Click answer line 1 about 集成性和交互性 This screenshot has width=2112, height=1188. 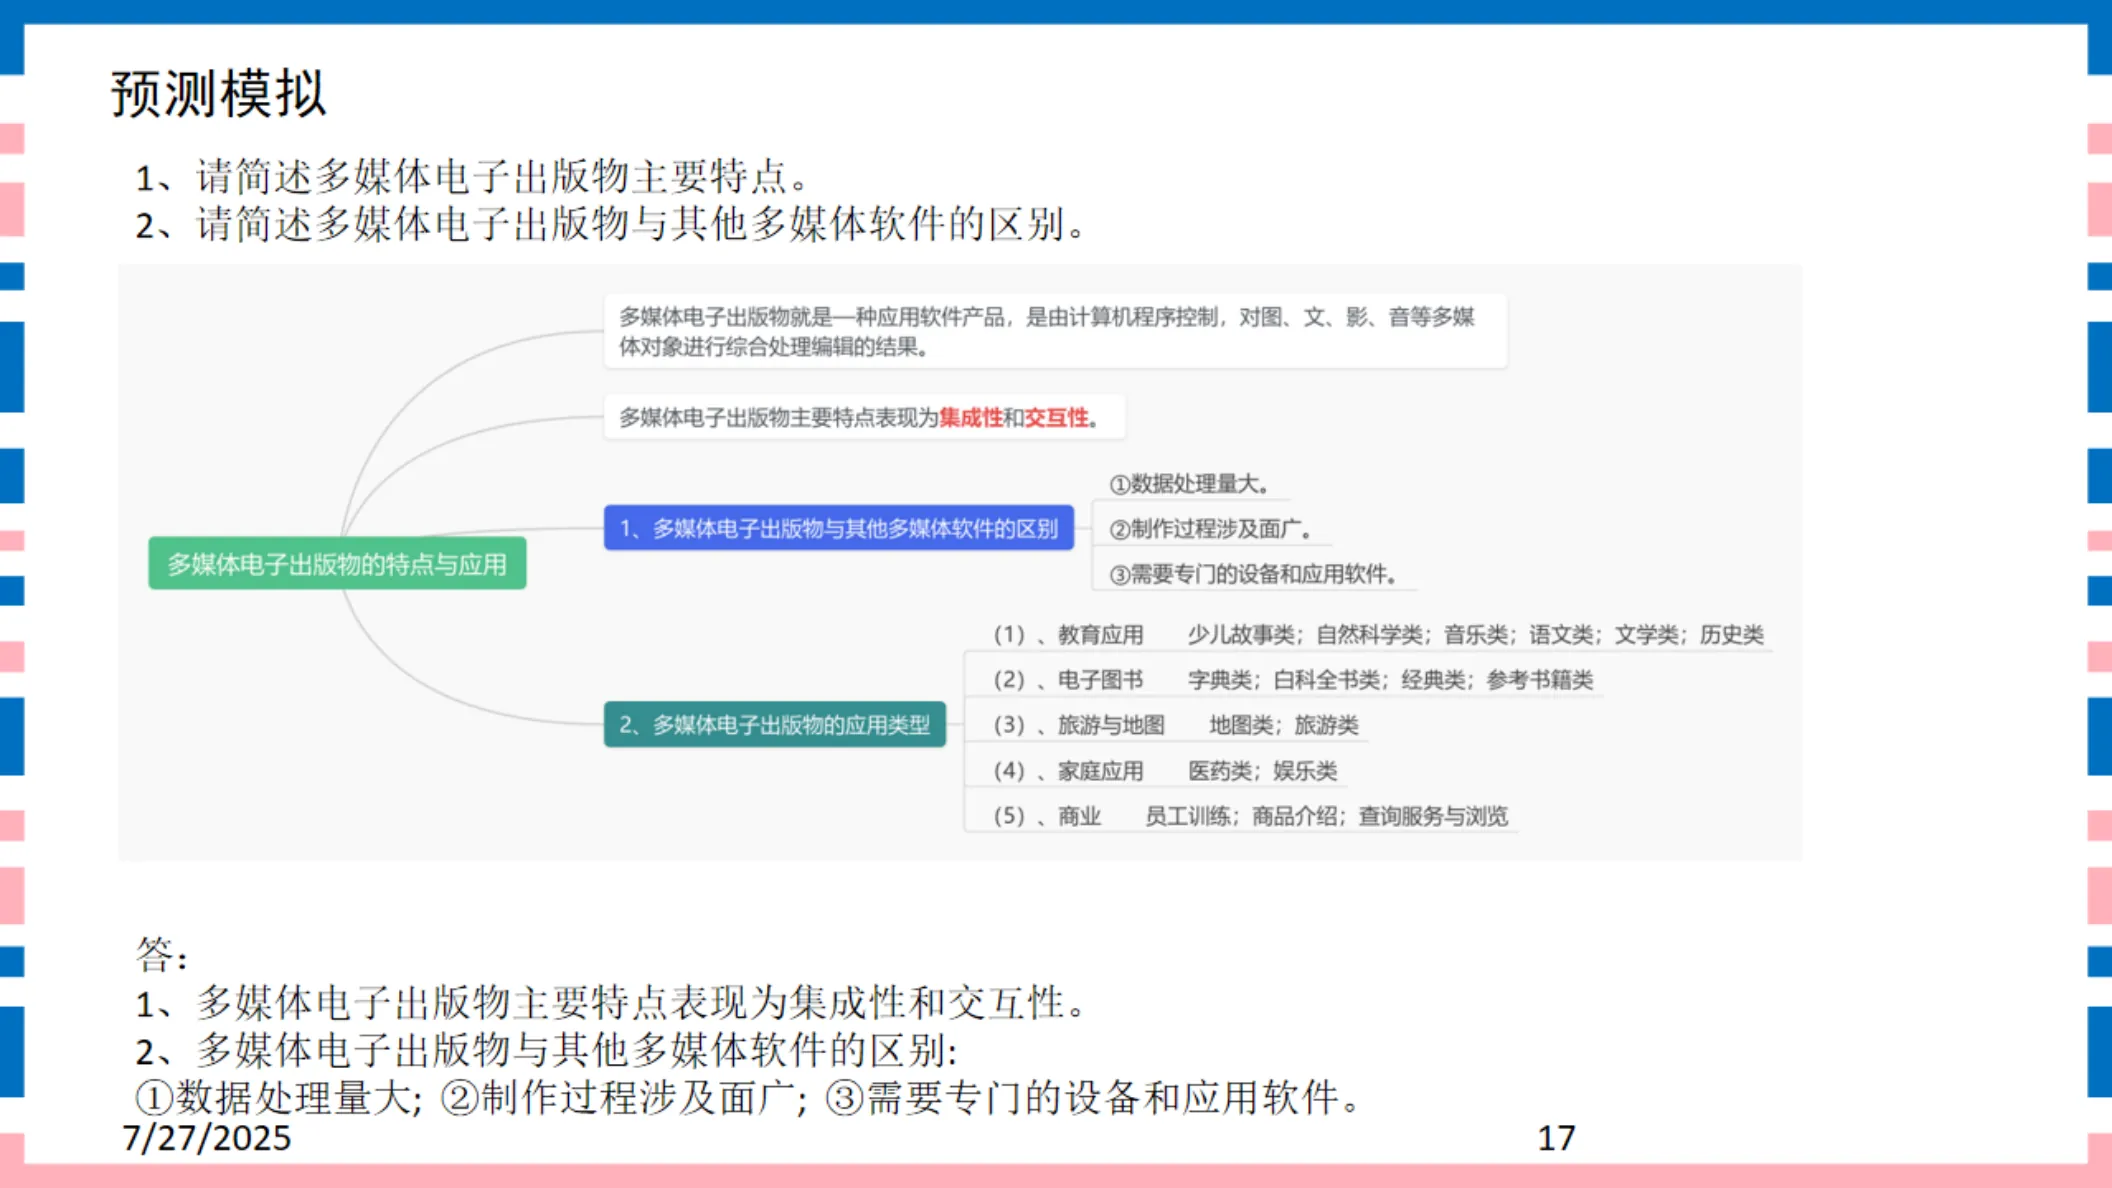[611, 1002]
